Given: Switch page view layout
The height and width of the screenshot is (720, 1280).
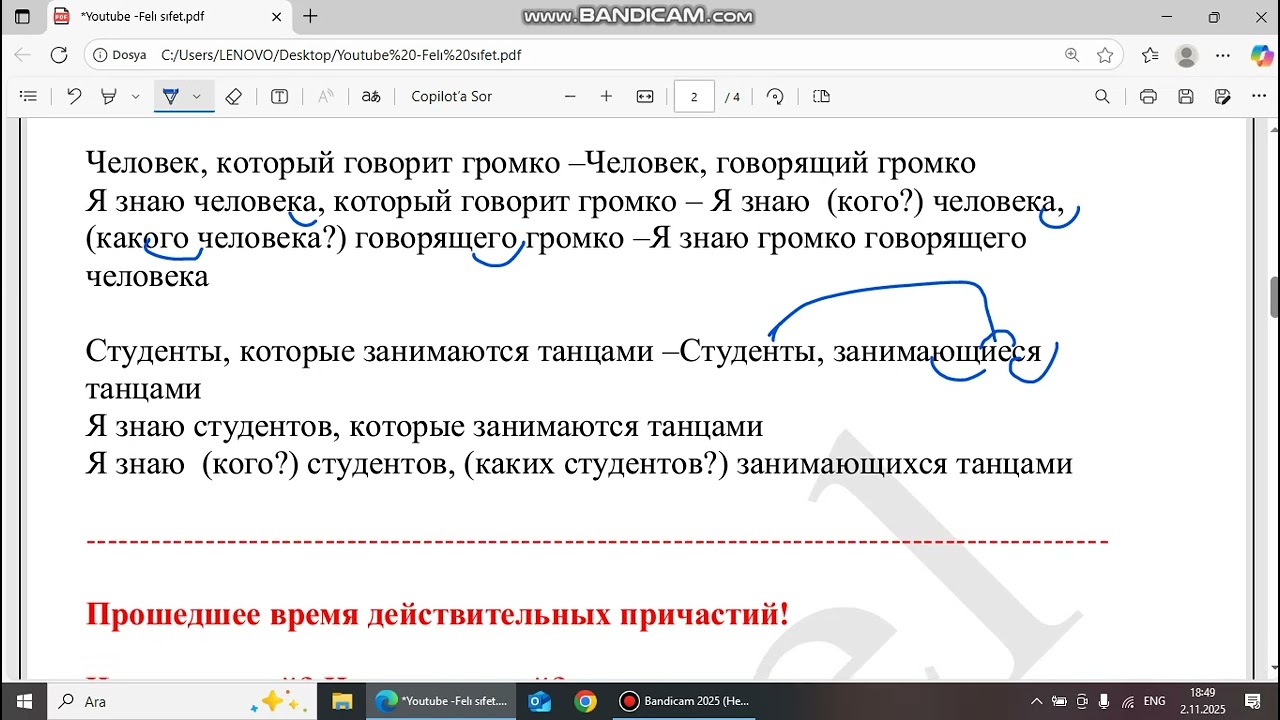Looking at the screenshot, I should tap(822, 97).
